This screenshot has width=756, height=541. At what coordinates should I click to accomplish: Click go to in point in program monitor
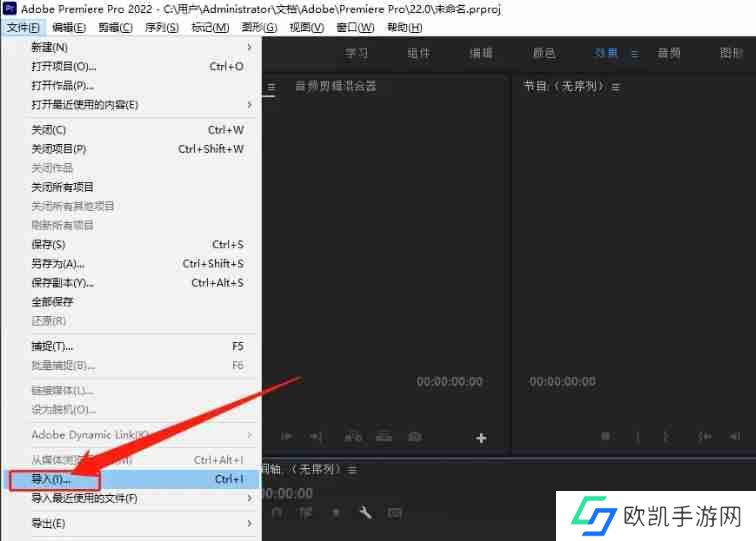[x=704, y=436]
